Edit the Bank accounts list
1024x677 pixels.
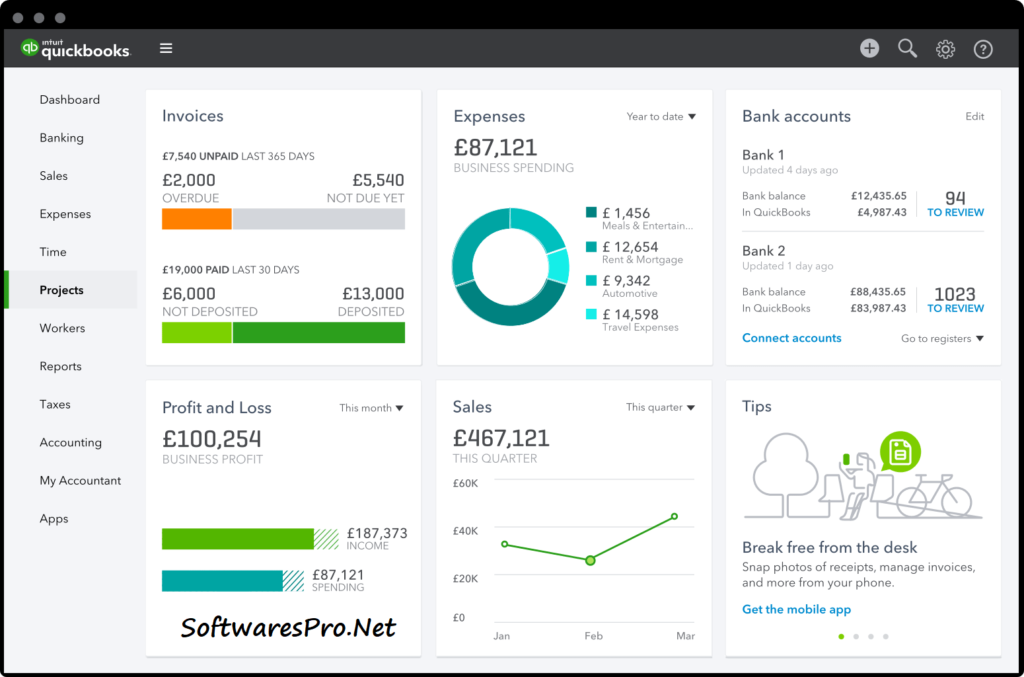coord(975,117)
